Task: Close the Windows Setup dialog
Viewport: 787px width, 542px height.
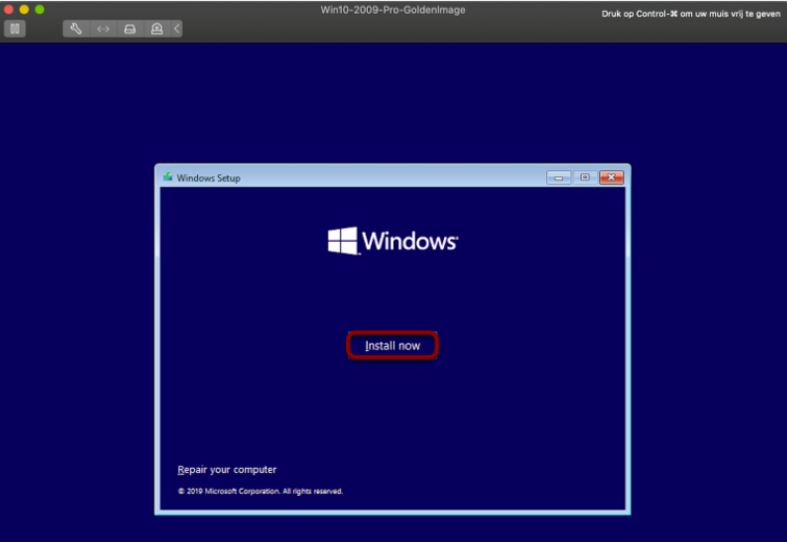Action: click(611, 178)
